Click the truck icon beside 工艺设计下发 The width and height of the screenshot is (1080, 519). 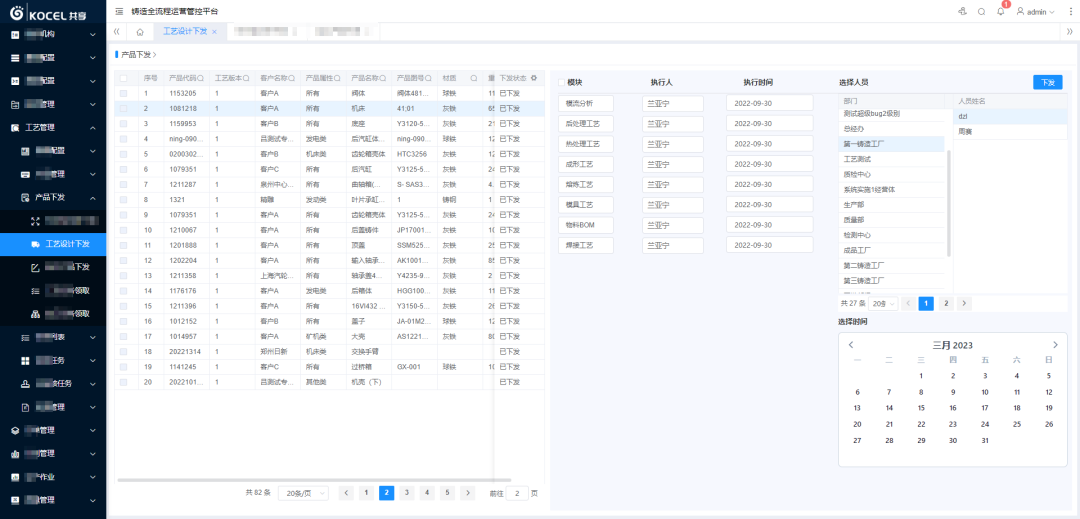(36, 244)
